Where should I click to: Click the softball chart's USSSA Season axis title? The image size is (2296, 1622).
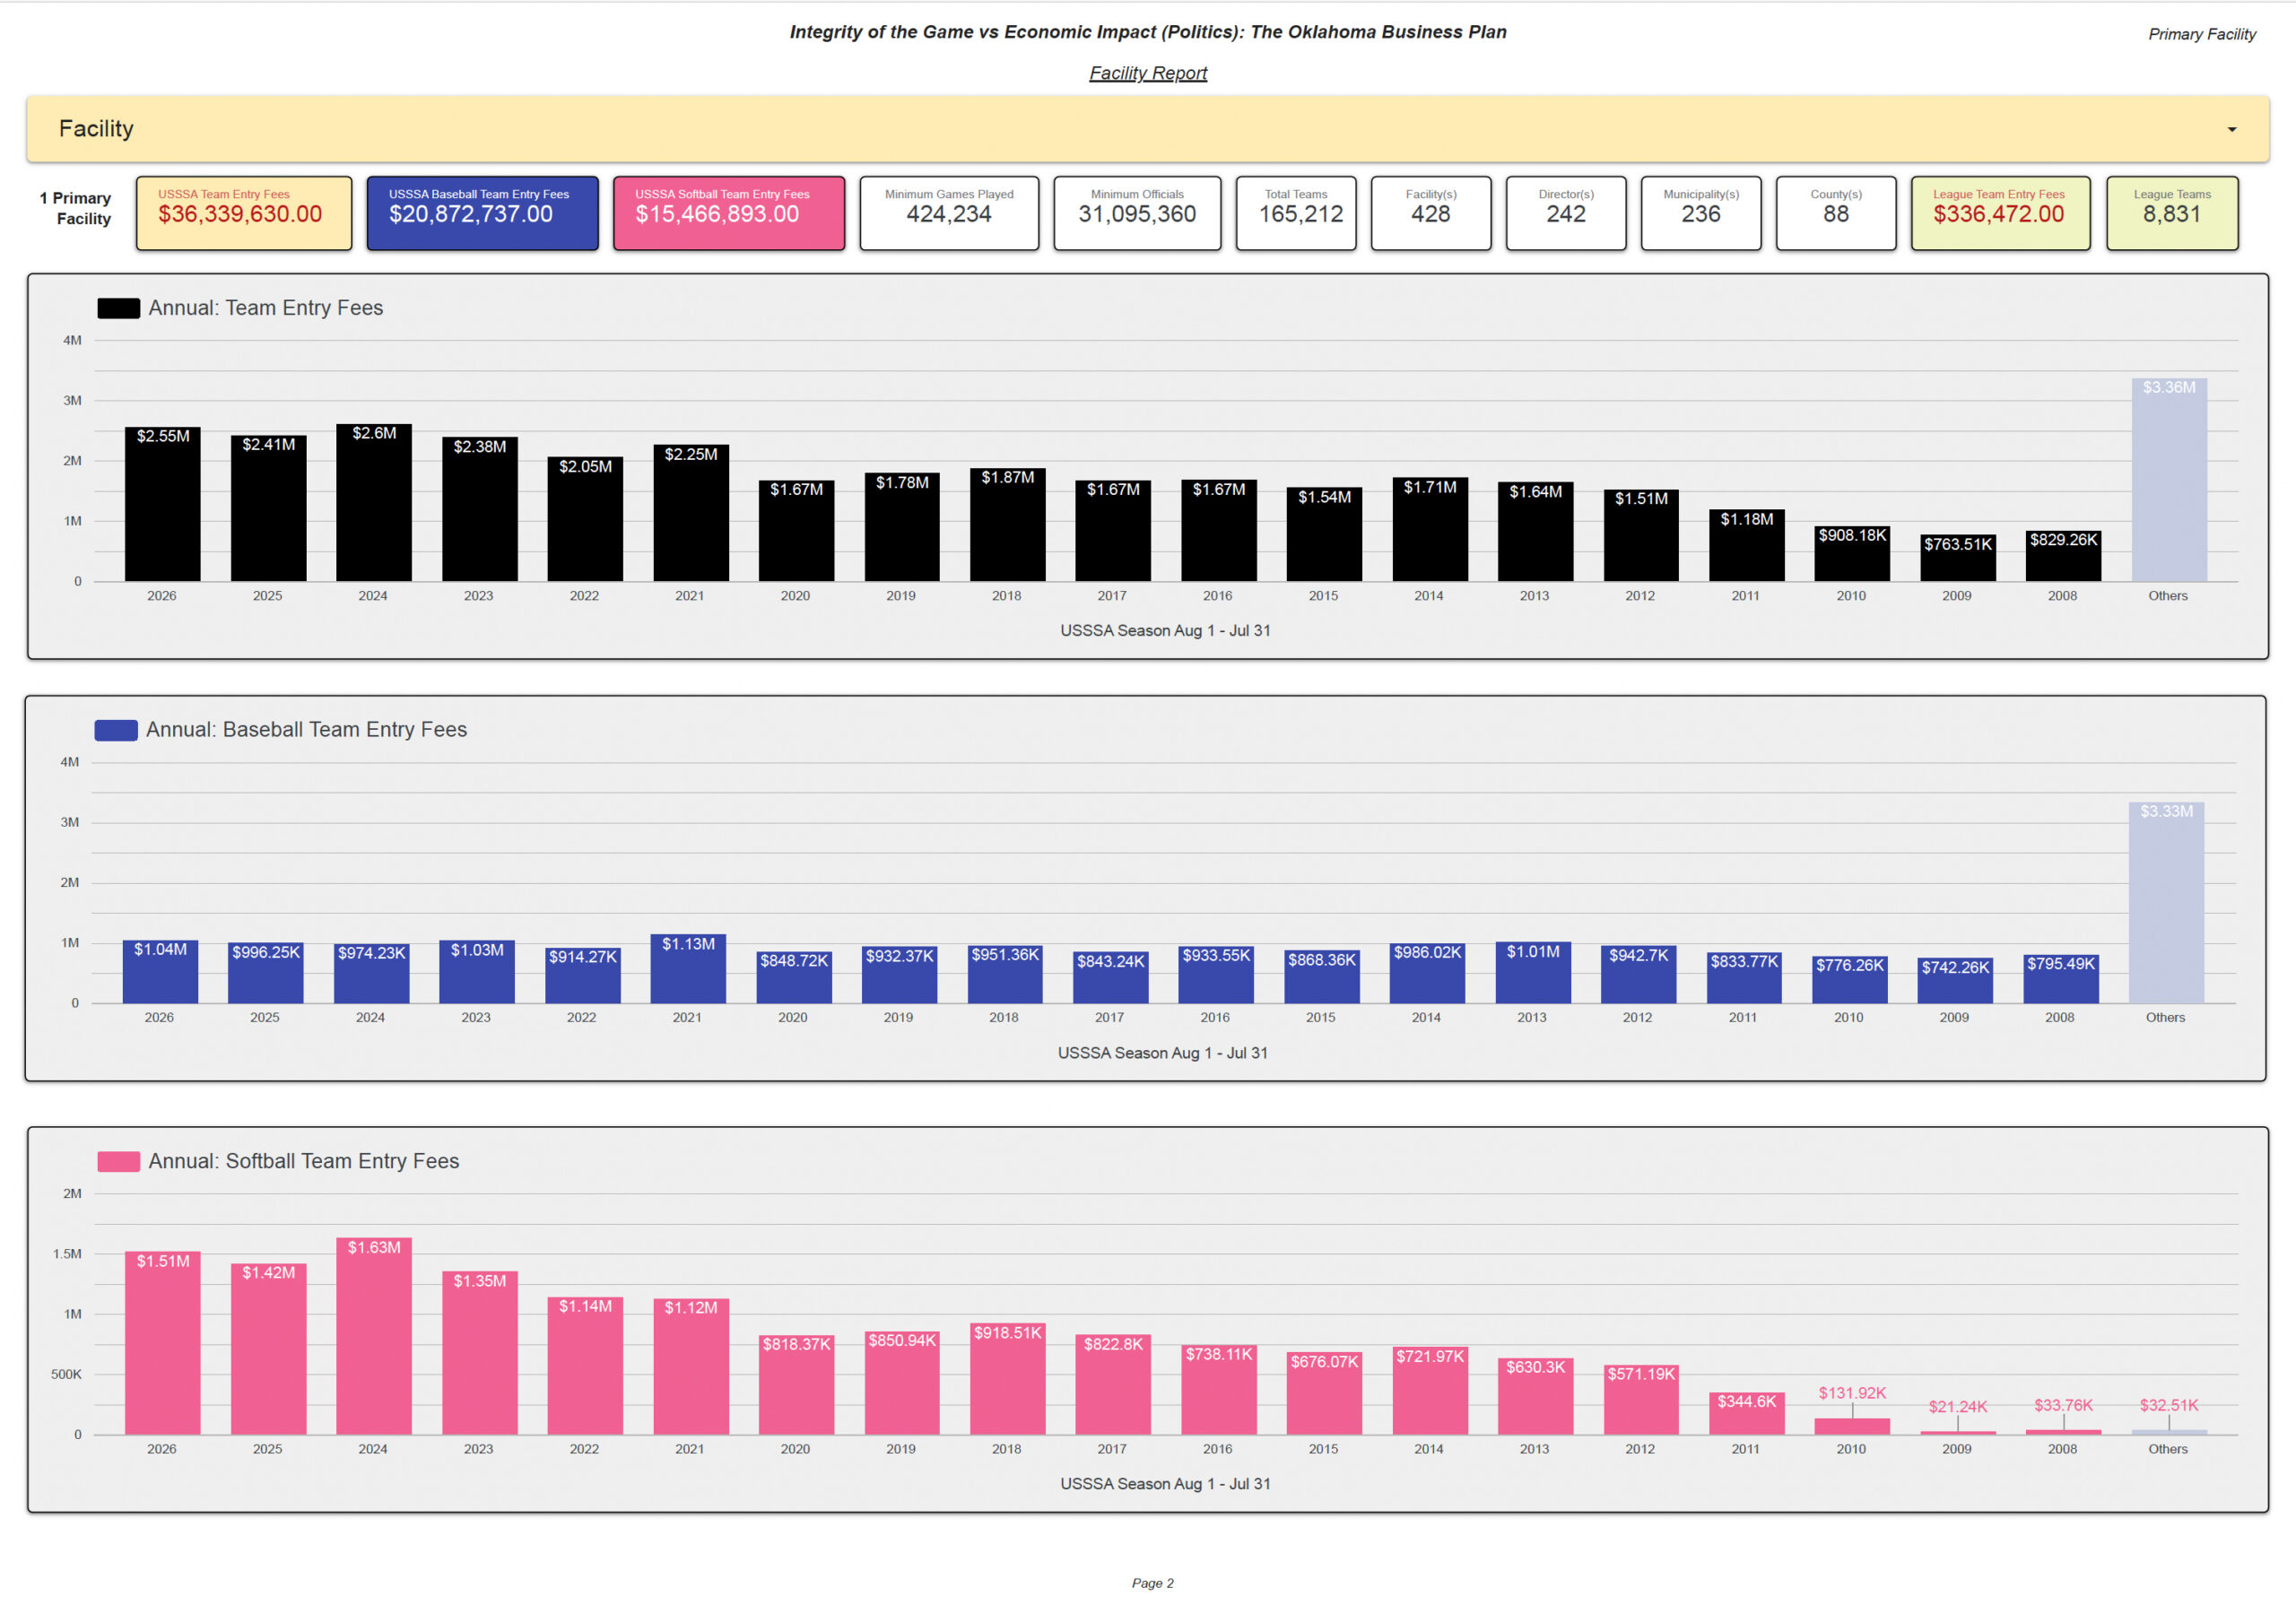pyautogui.click(x=1165, y=1484)
